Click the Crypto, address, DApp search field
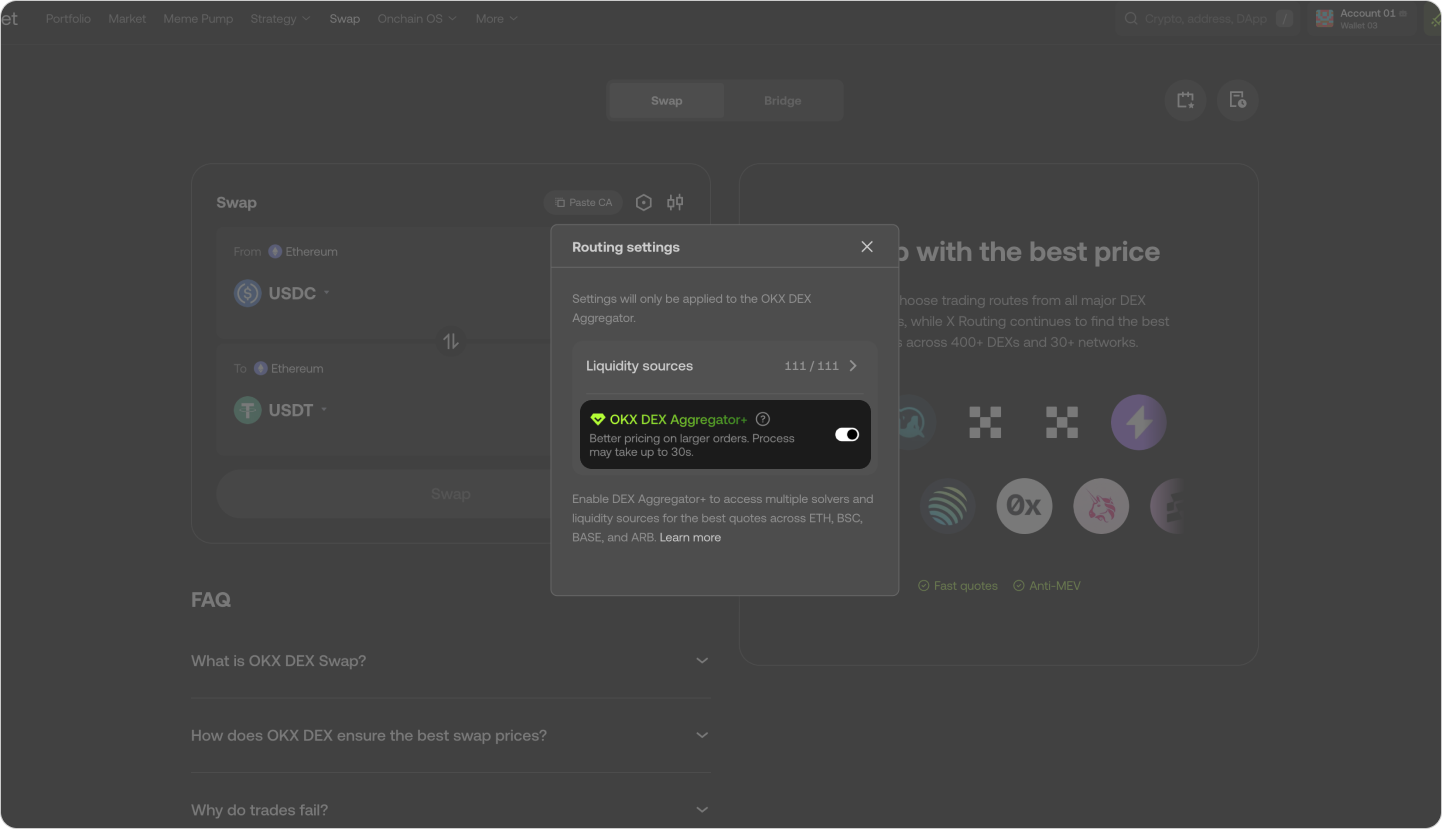The image size is (1442, 829). [1208, 19]
